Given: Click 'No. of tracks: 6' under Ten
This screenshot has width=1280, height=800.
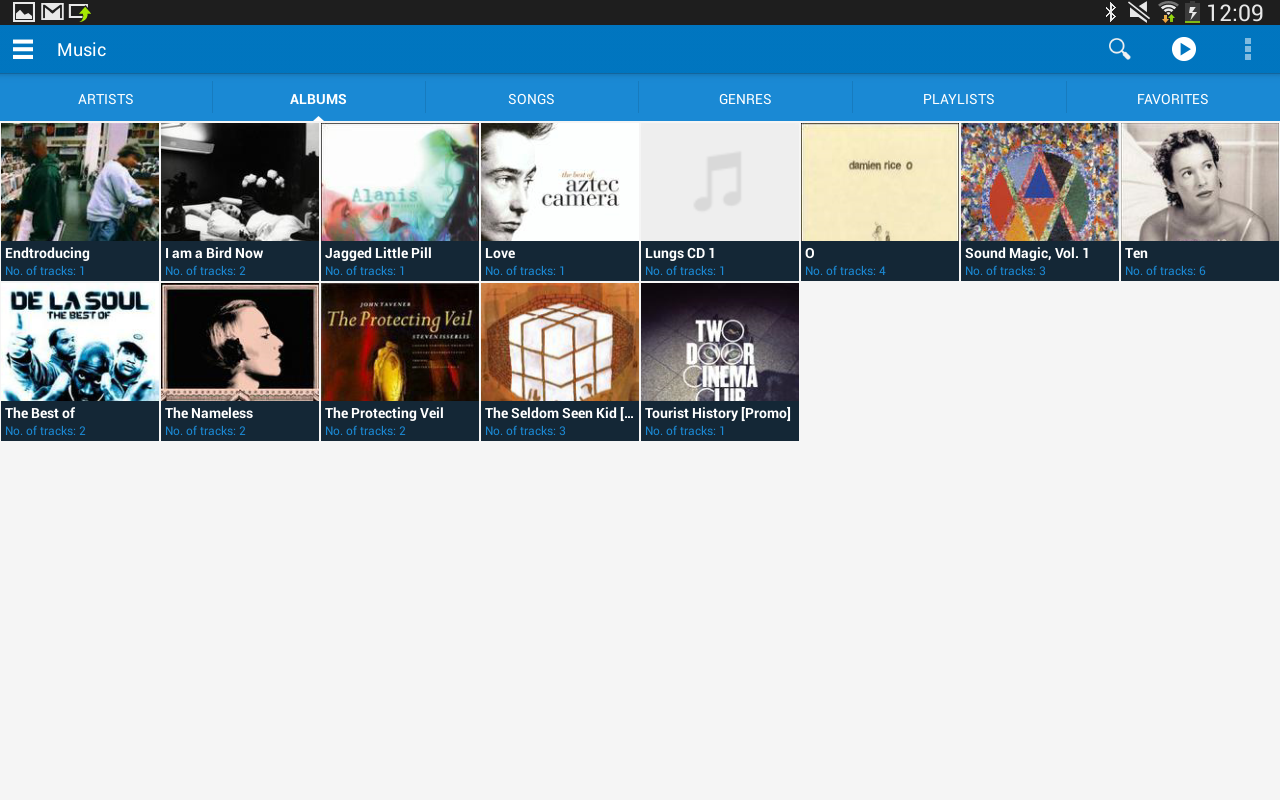Looking at the screenshot, I should [x=1165, y=271].
